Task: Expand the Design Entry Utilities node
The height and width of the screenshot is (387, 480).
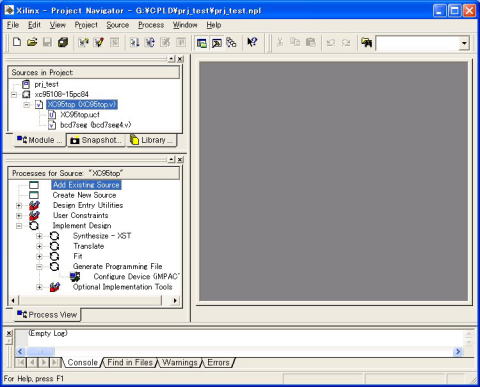Action: coord(19,206)
